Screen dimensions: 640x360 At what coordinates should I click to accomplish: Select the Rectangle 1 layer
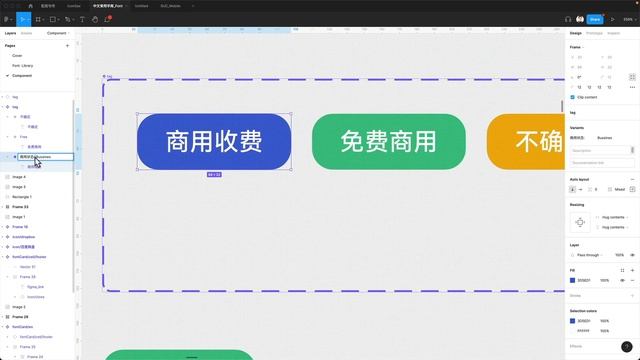pyautogui.click(x=22, y=197)
